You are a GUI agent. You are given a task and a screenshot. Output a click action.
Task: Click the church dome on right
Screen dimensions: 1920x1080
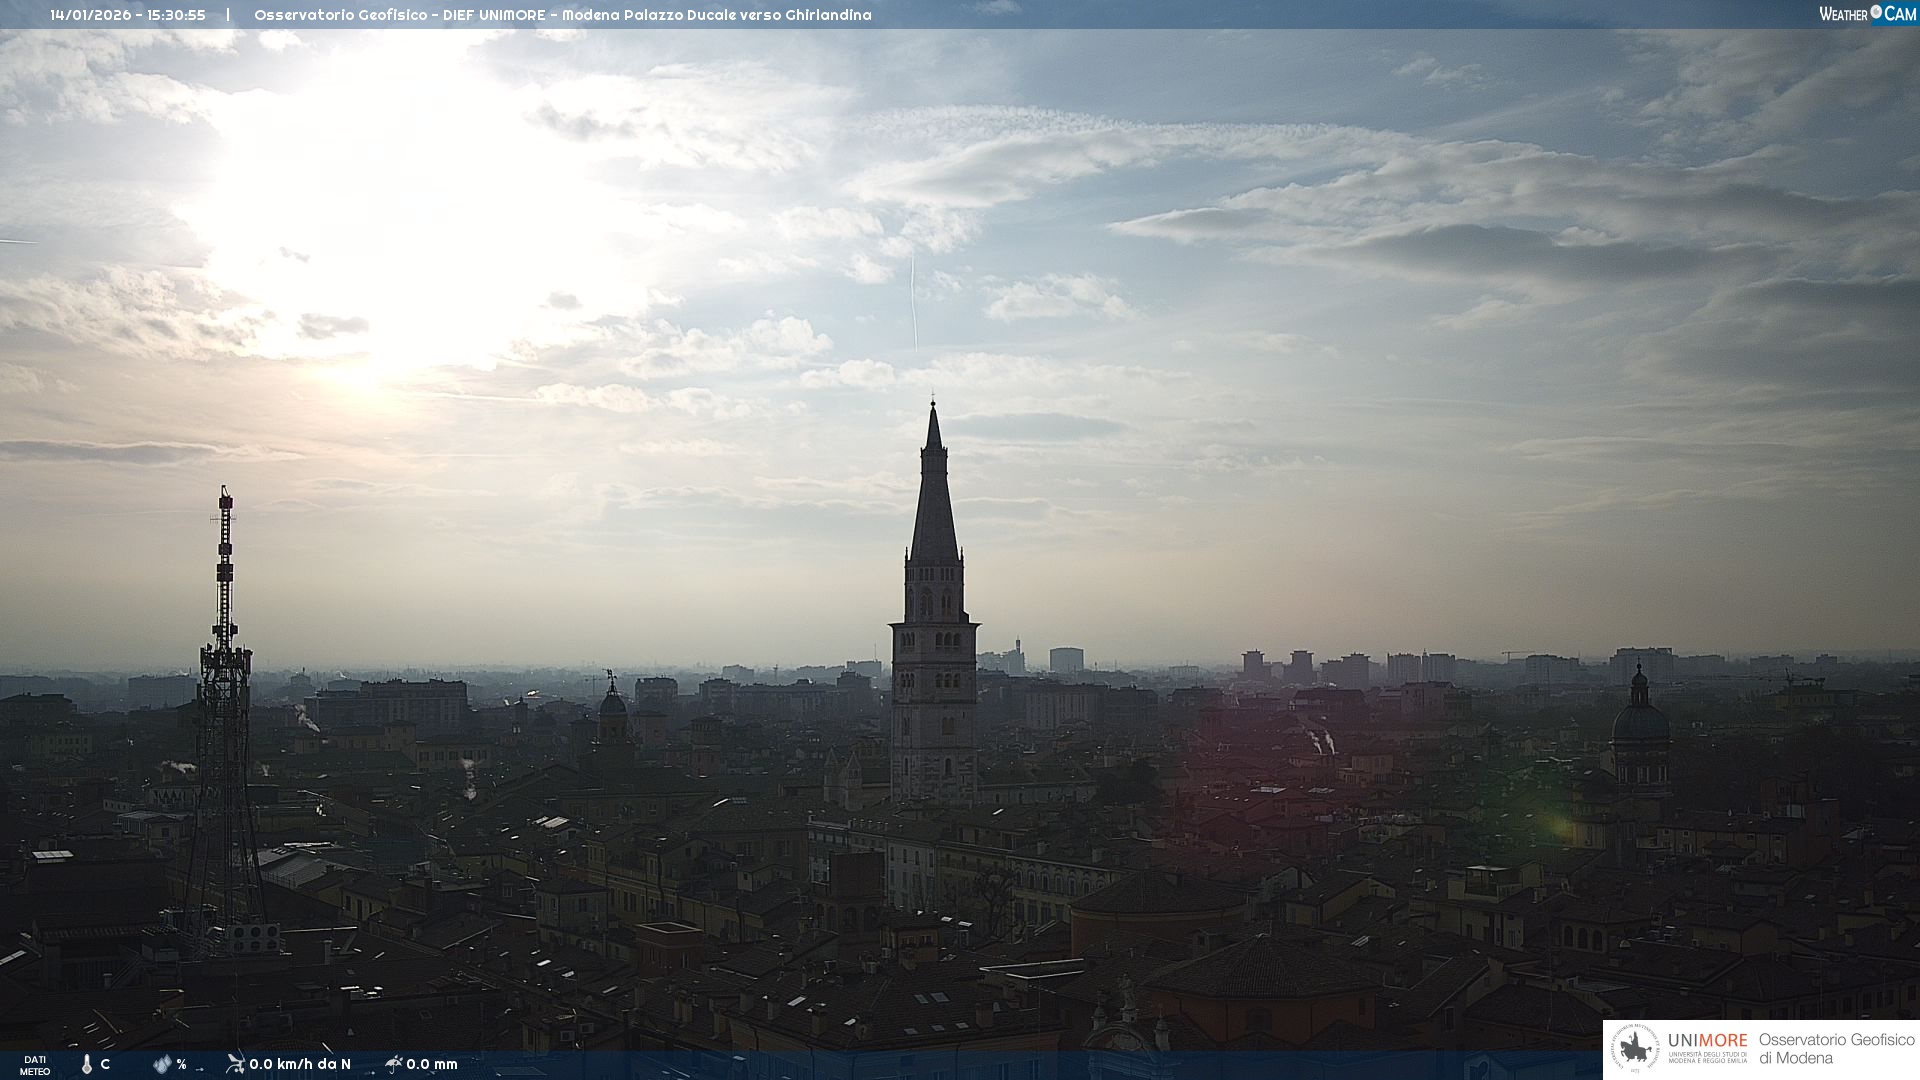(x=1640, y=722)
